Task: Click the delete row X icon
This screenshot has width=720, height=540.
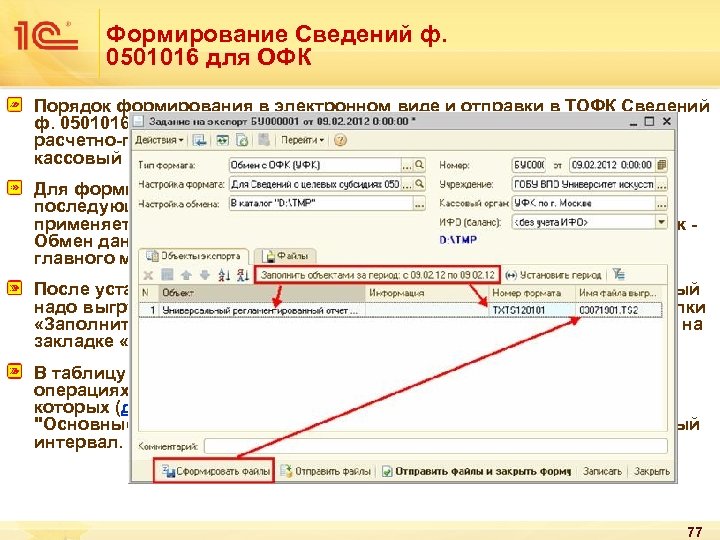Action: coord(148,276)
